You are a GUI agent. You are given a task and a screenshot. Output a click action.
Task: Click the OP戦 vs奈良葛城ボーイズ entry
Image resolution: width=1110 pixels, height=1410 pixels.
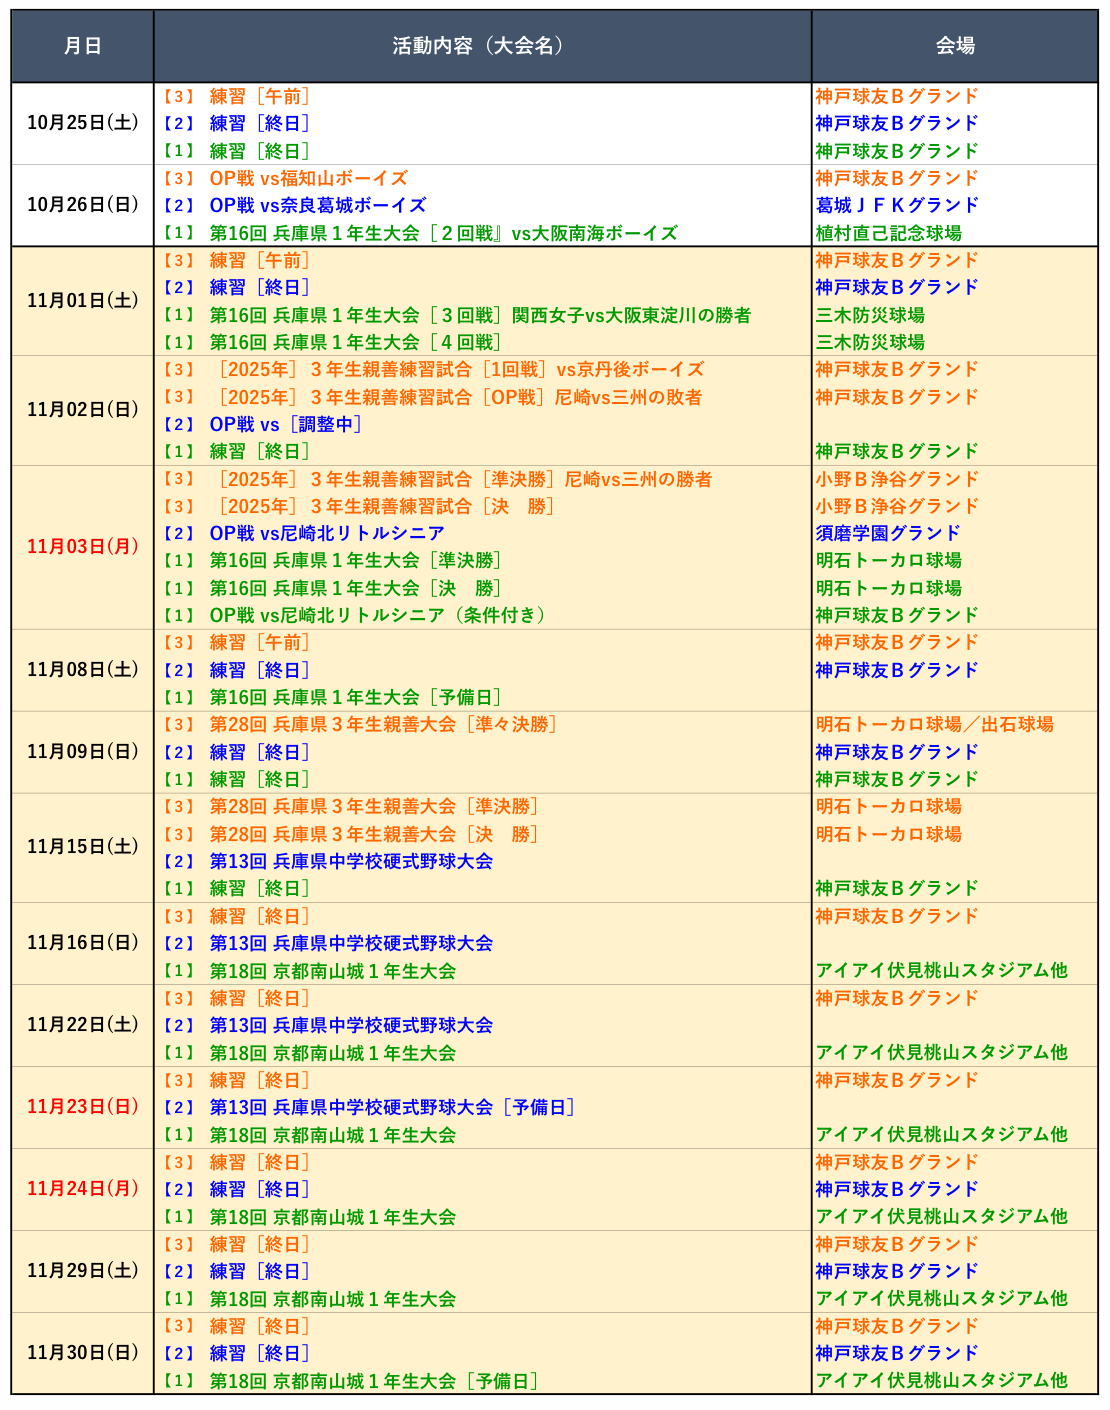tap(317, 205)
